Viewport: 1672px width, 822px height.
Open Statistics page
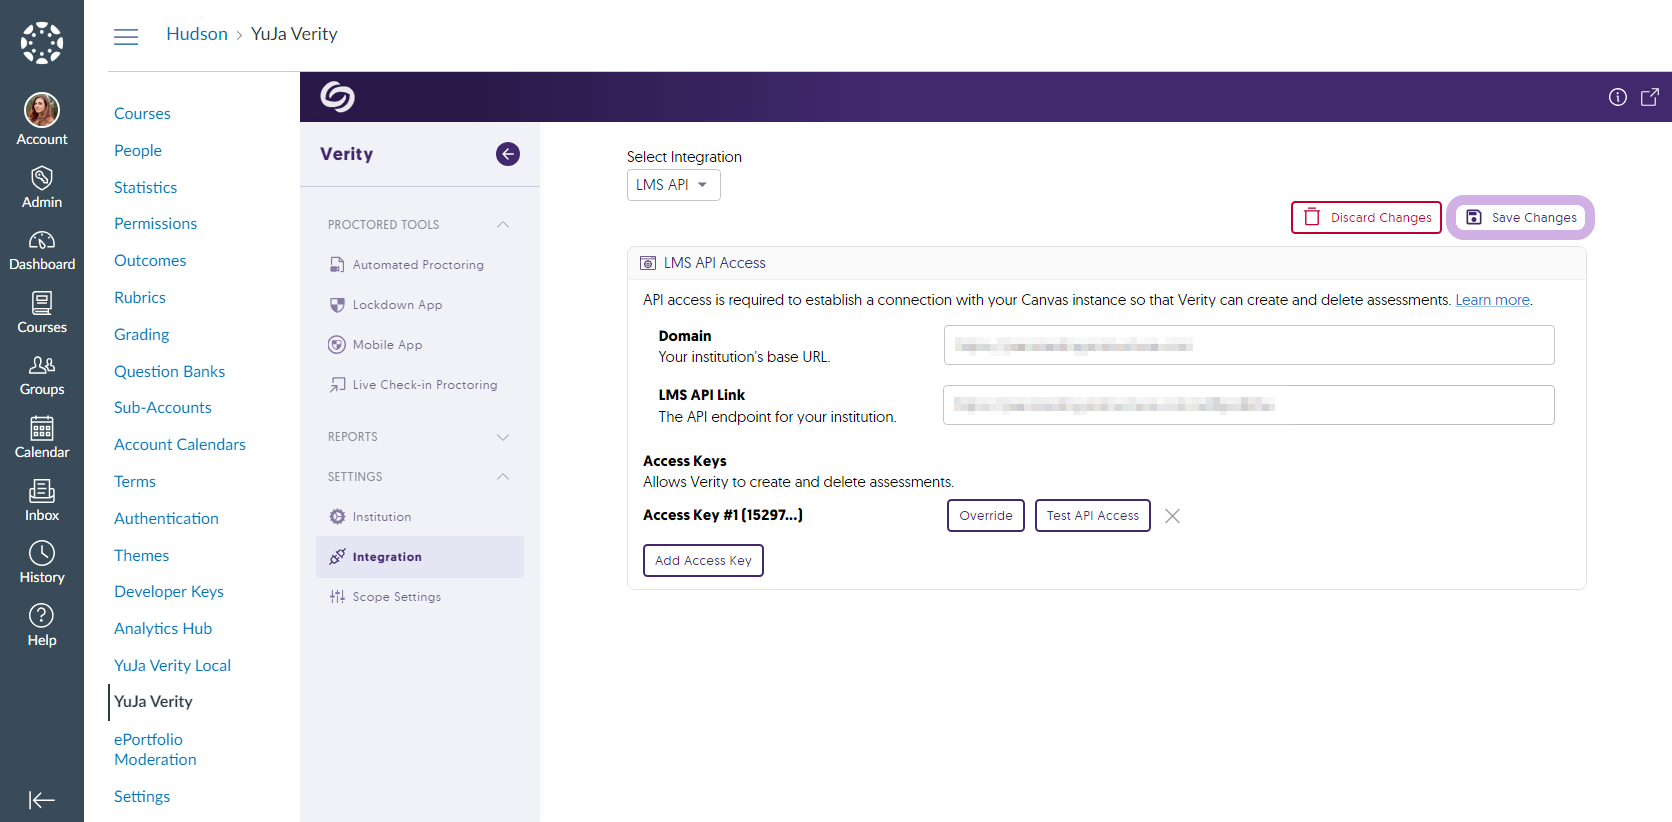145,188
